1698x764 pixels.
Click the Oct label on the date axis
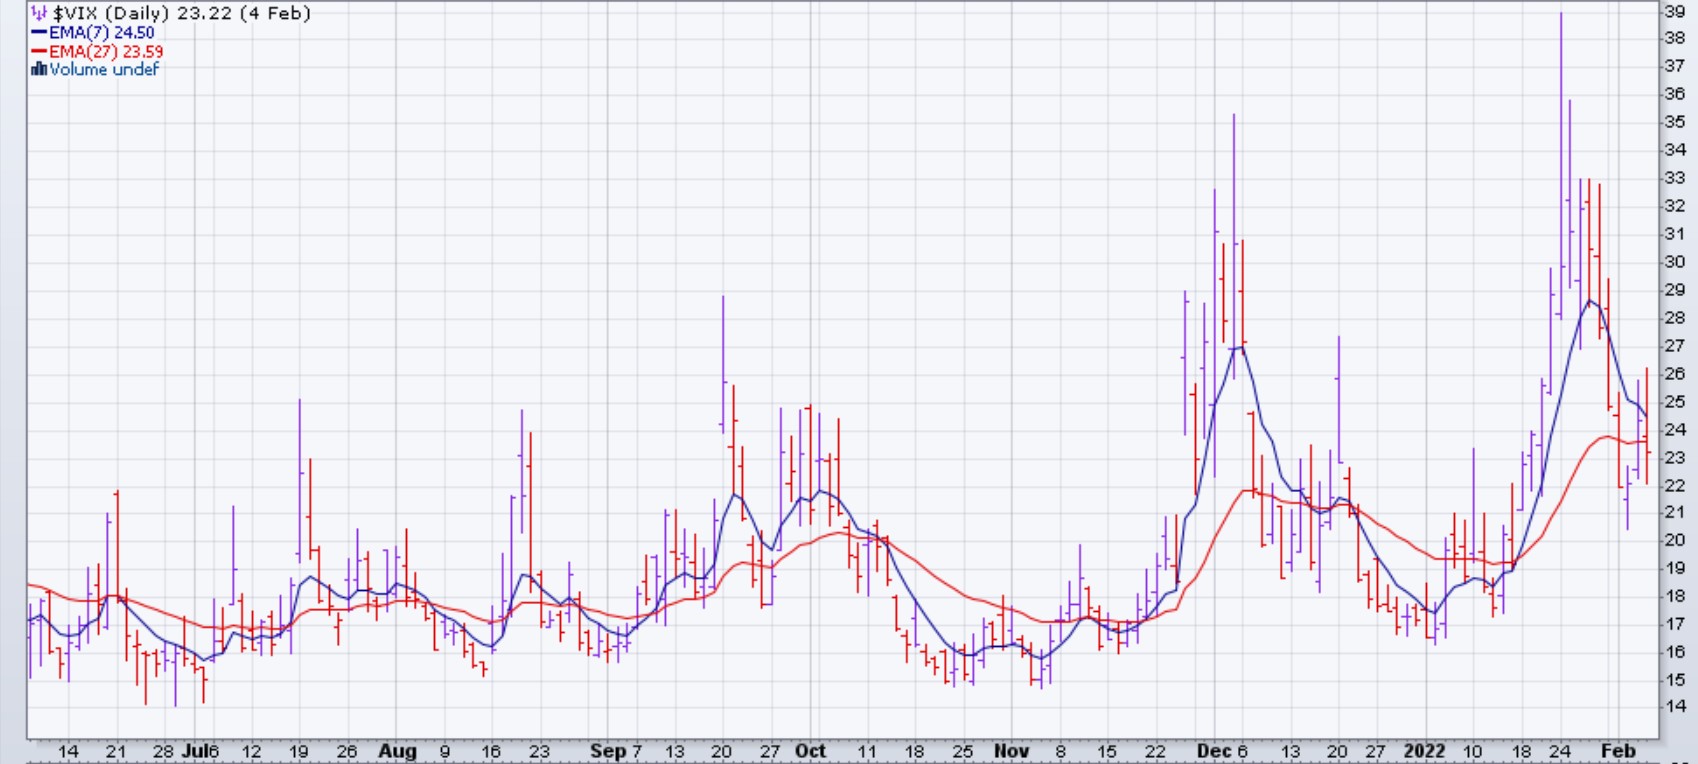[x=810, y=751]
